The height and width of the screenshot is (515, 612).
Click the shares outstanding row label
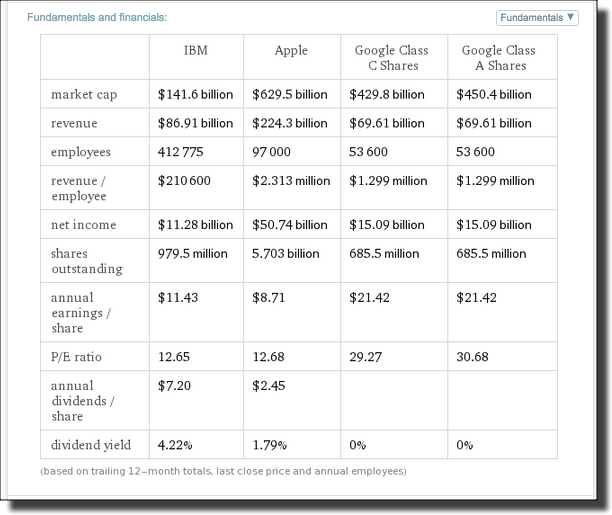click(87, 261)
